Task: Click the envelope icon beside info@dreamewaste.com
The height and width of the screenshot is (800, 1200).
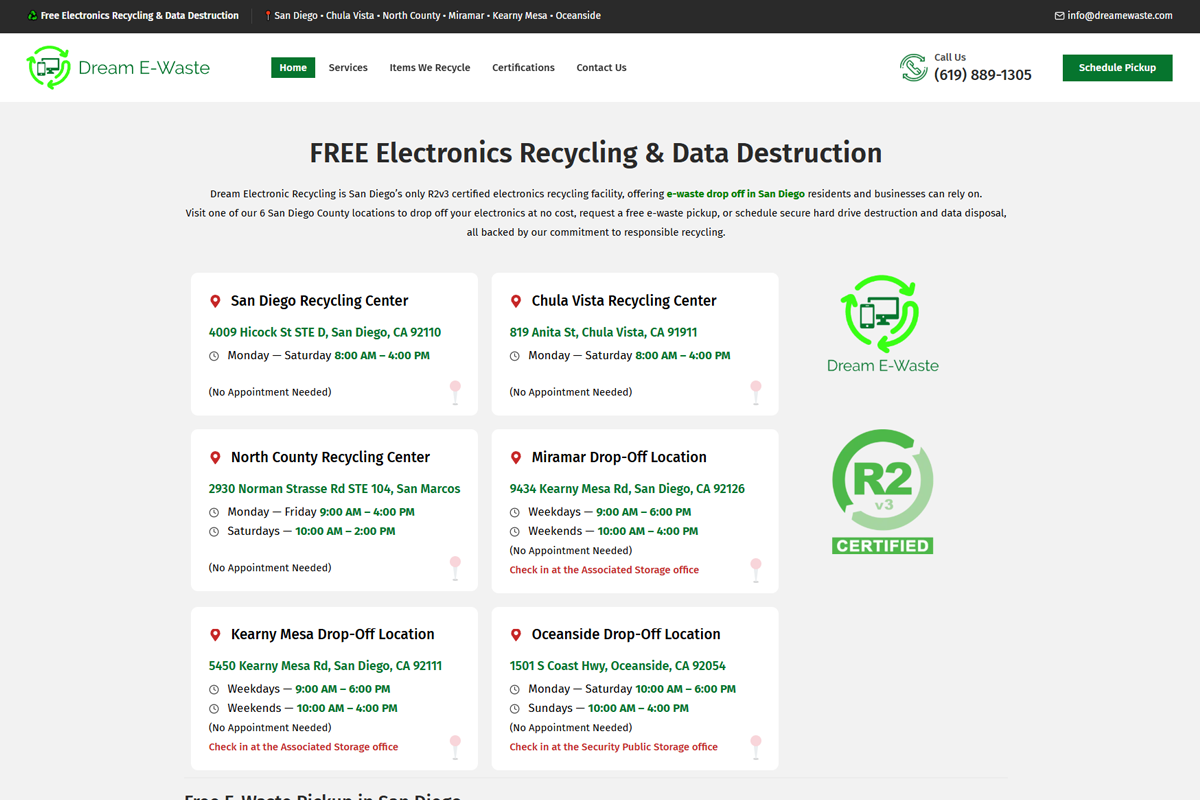Action: pos(1059,16)
